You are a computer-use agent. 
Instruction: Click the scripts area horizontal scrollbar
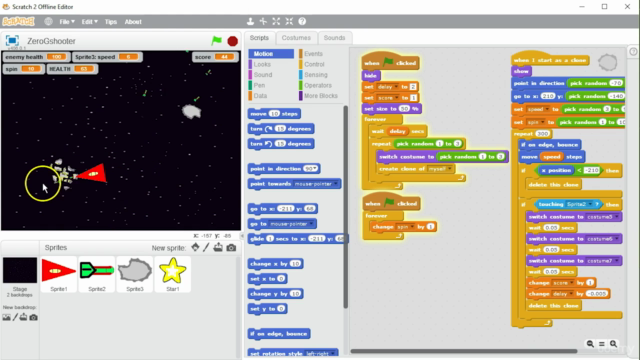coord(464,351)
